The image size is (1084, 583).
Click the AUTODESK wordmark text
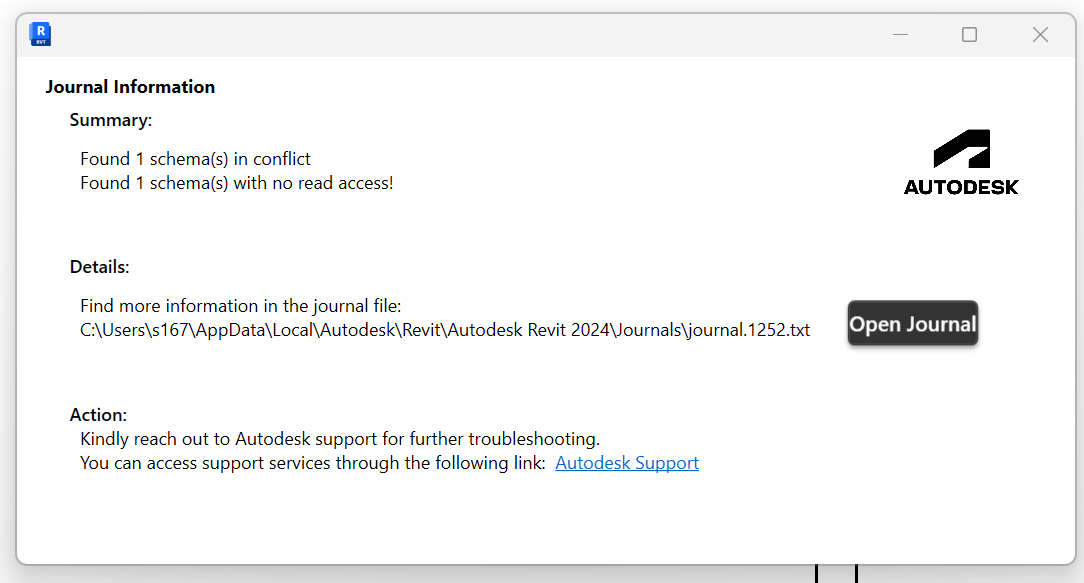(961, 187)
